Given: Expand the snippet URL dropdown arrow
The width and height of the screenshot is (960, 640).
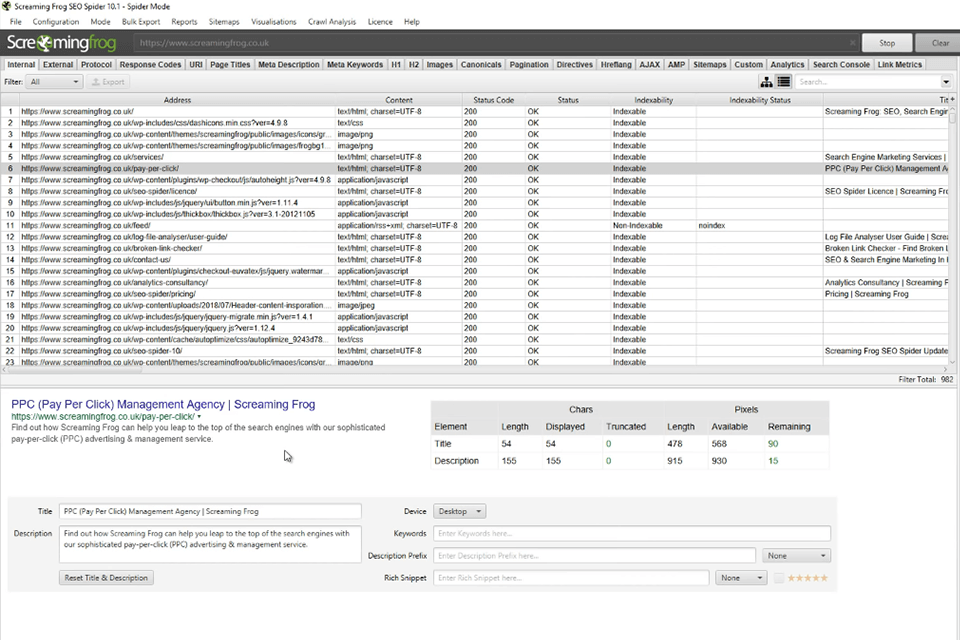Looking at the screenshot, I should tap(199, 416).
